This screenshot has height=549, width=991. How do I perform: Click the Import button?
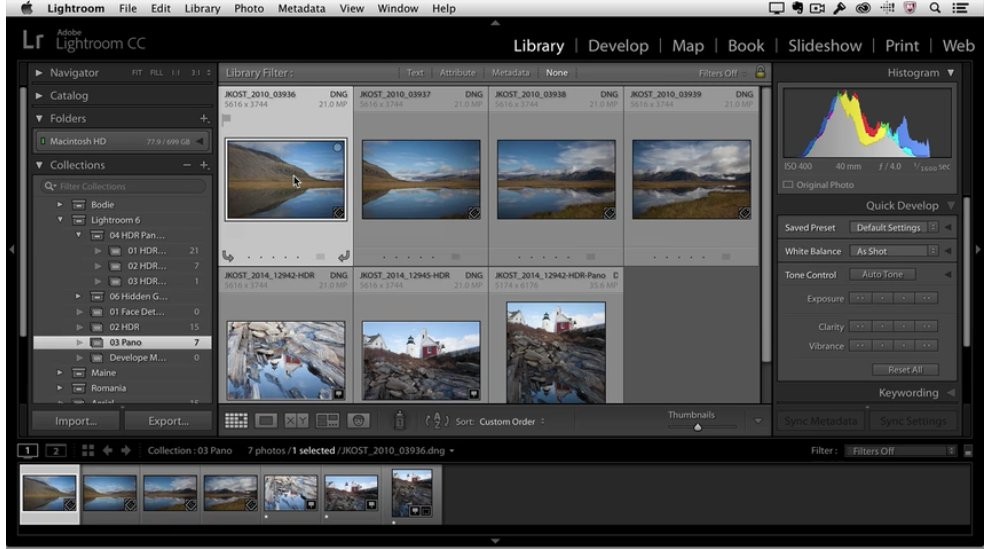(x=76, y=421)
